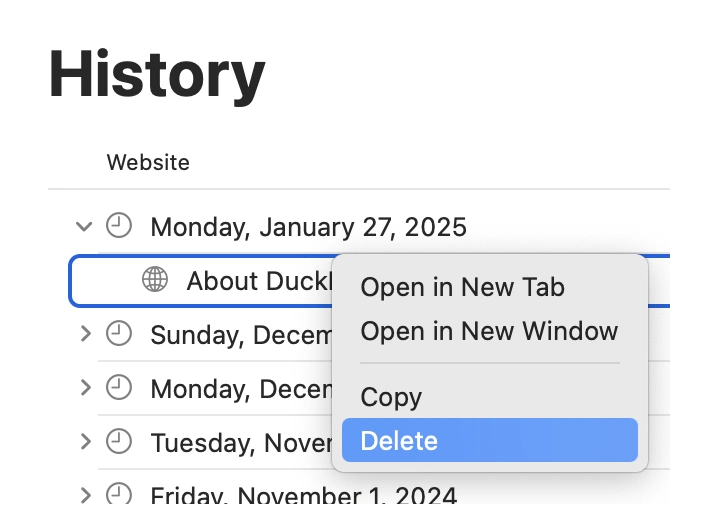
Task: Expand the Tuesday, November history group
Action: [x=85, y=441]
